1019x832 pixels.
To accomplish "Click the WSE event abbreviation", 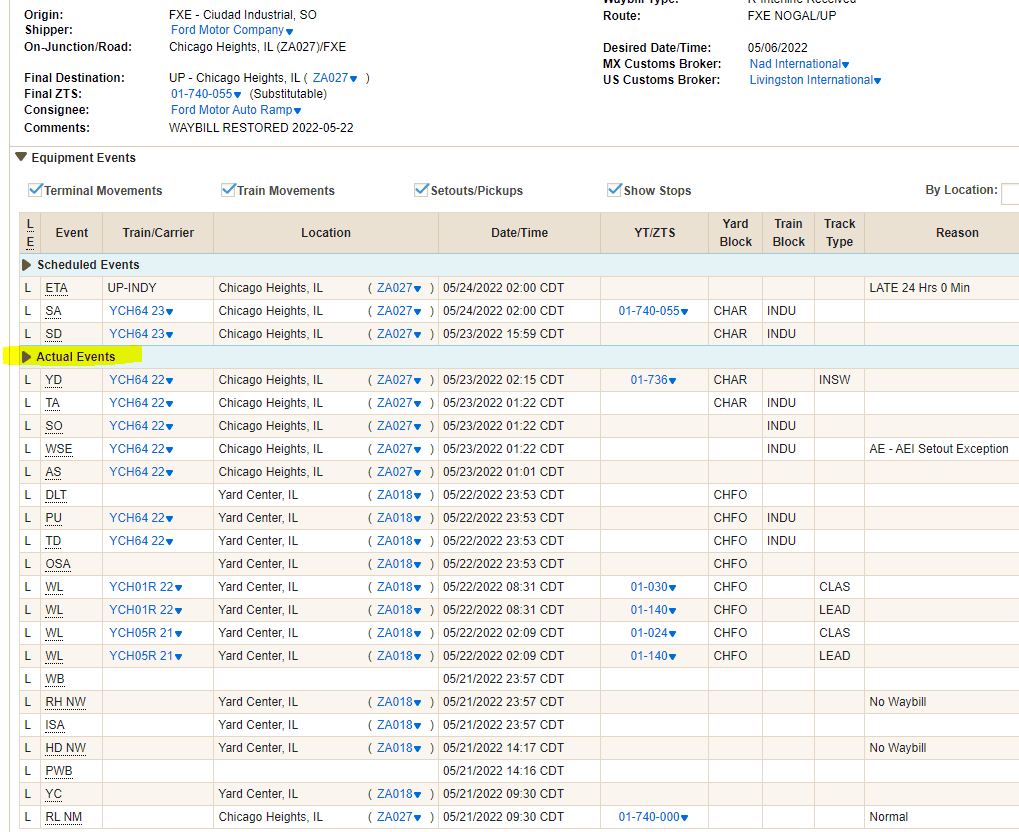I will coord(58,448).
